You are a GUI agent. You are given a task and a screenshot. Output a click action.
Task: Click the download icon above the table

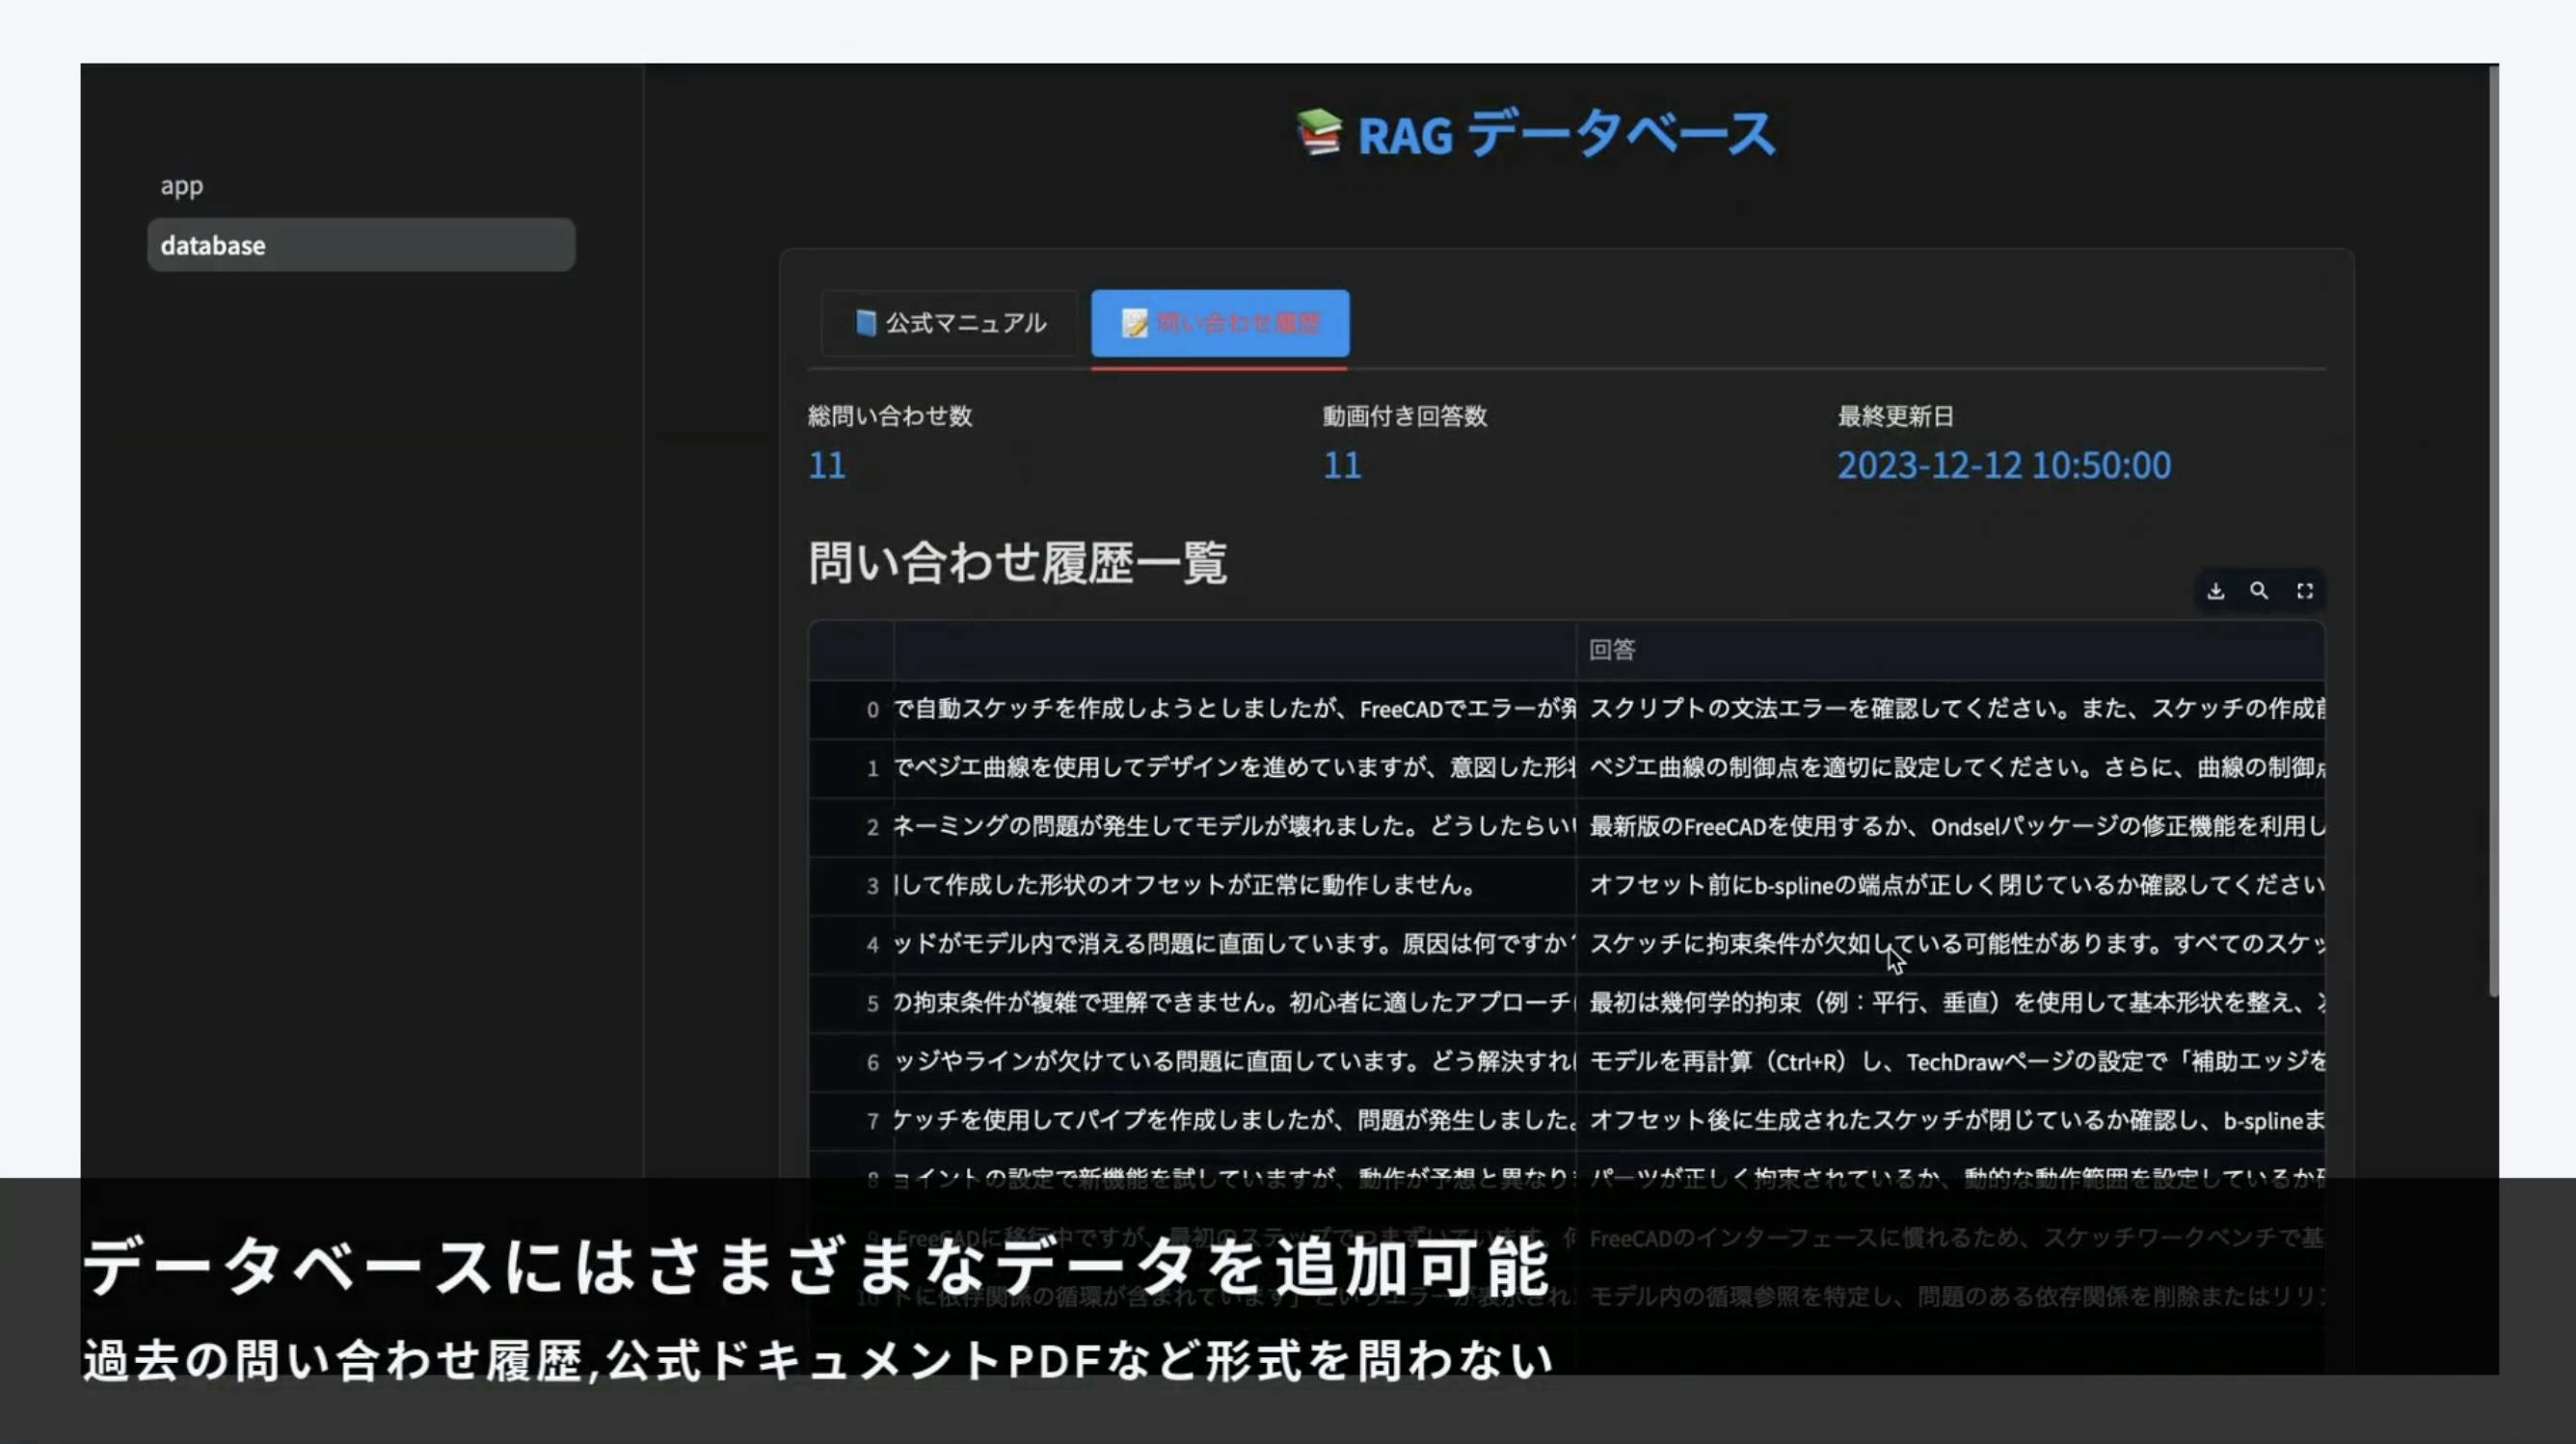(x=2216, y=591)
